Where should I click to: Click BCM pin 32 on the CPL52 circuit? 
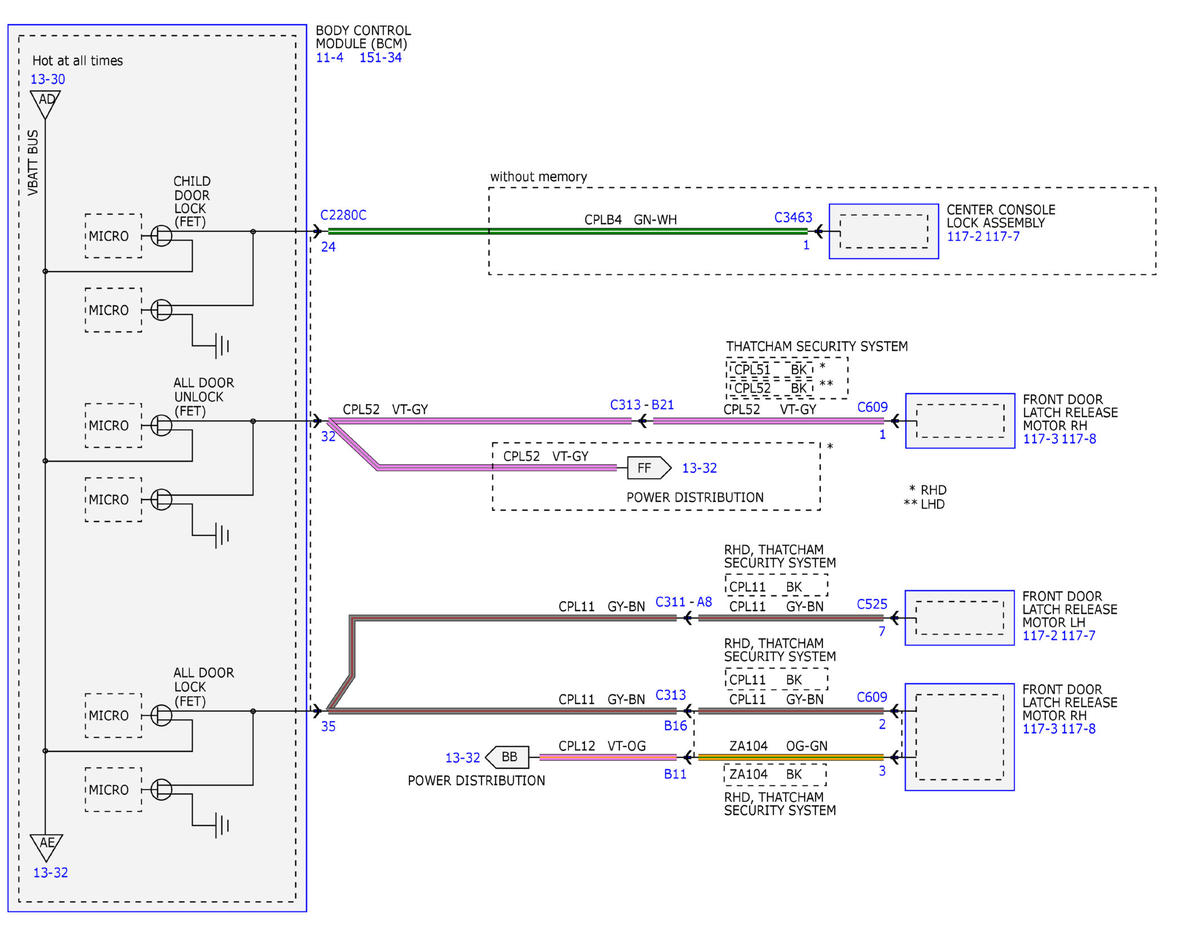point(329,437)
